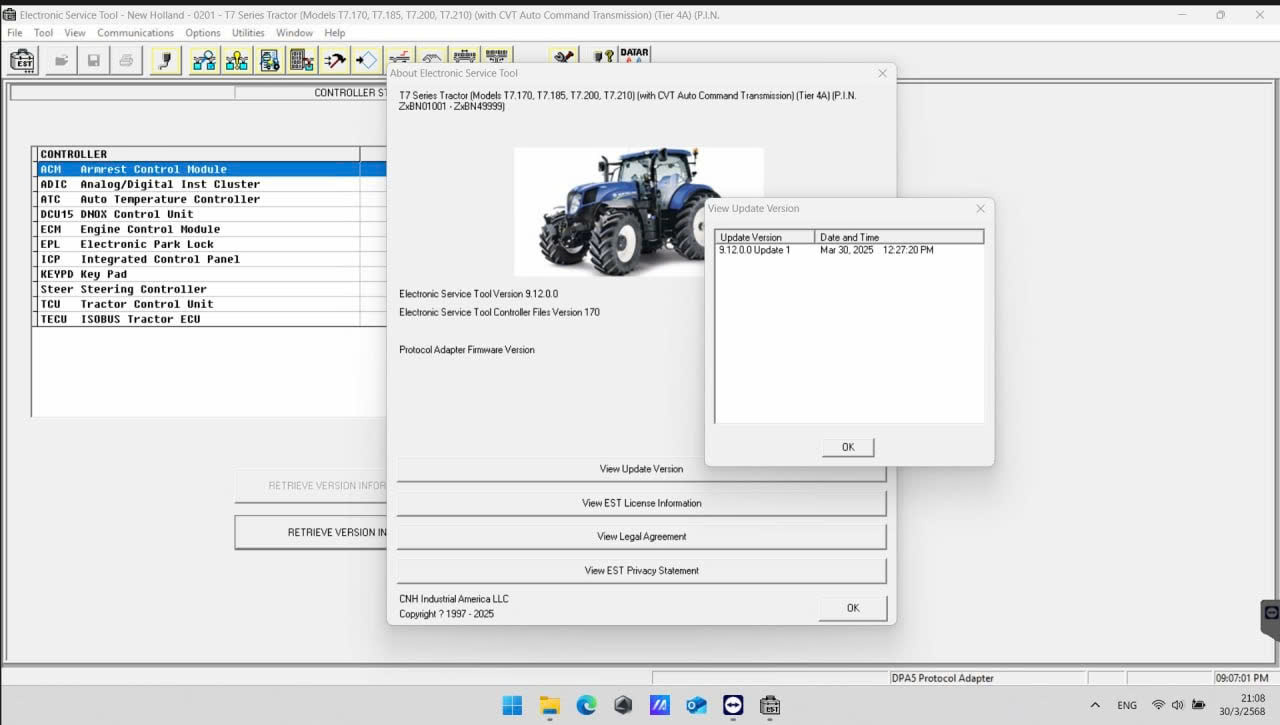Click OK in View Update Version dialog
The height and width of the screenshot is (725, 1280).
[x=848, y=447]
